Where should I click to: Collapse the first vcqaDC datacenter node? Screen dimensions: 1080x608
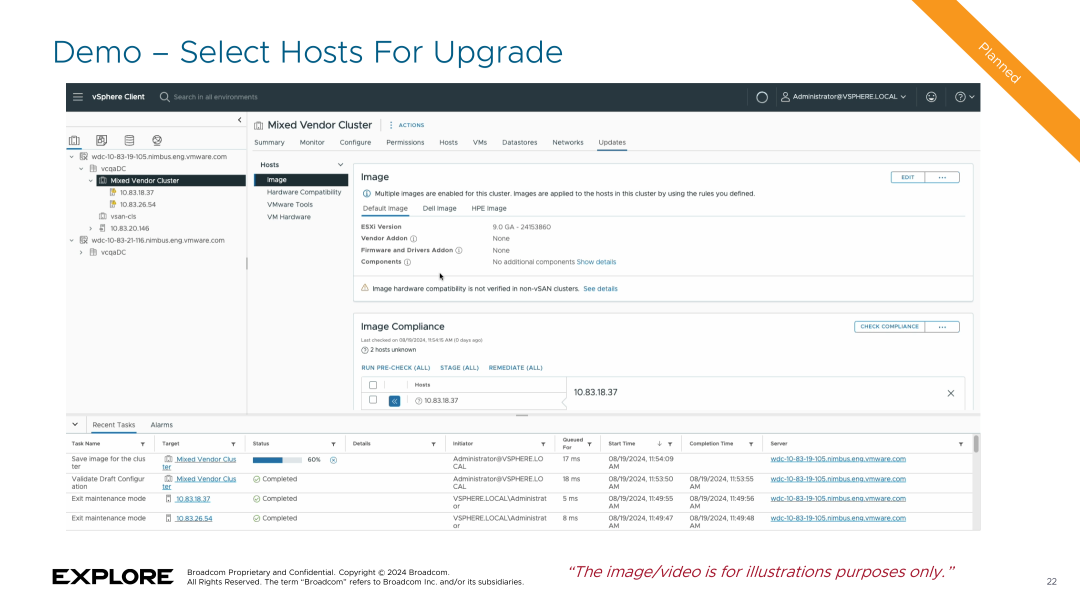click(81, 169)
